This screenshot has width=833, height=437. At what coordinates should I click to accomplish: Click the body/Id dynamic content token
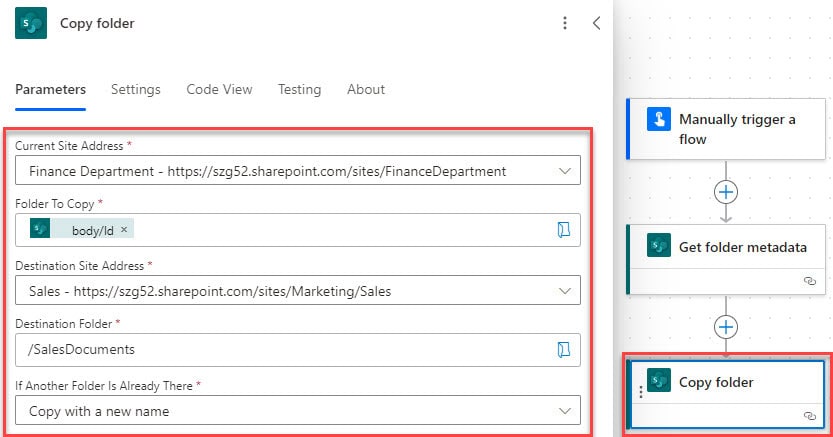coord(82,229)
